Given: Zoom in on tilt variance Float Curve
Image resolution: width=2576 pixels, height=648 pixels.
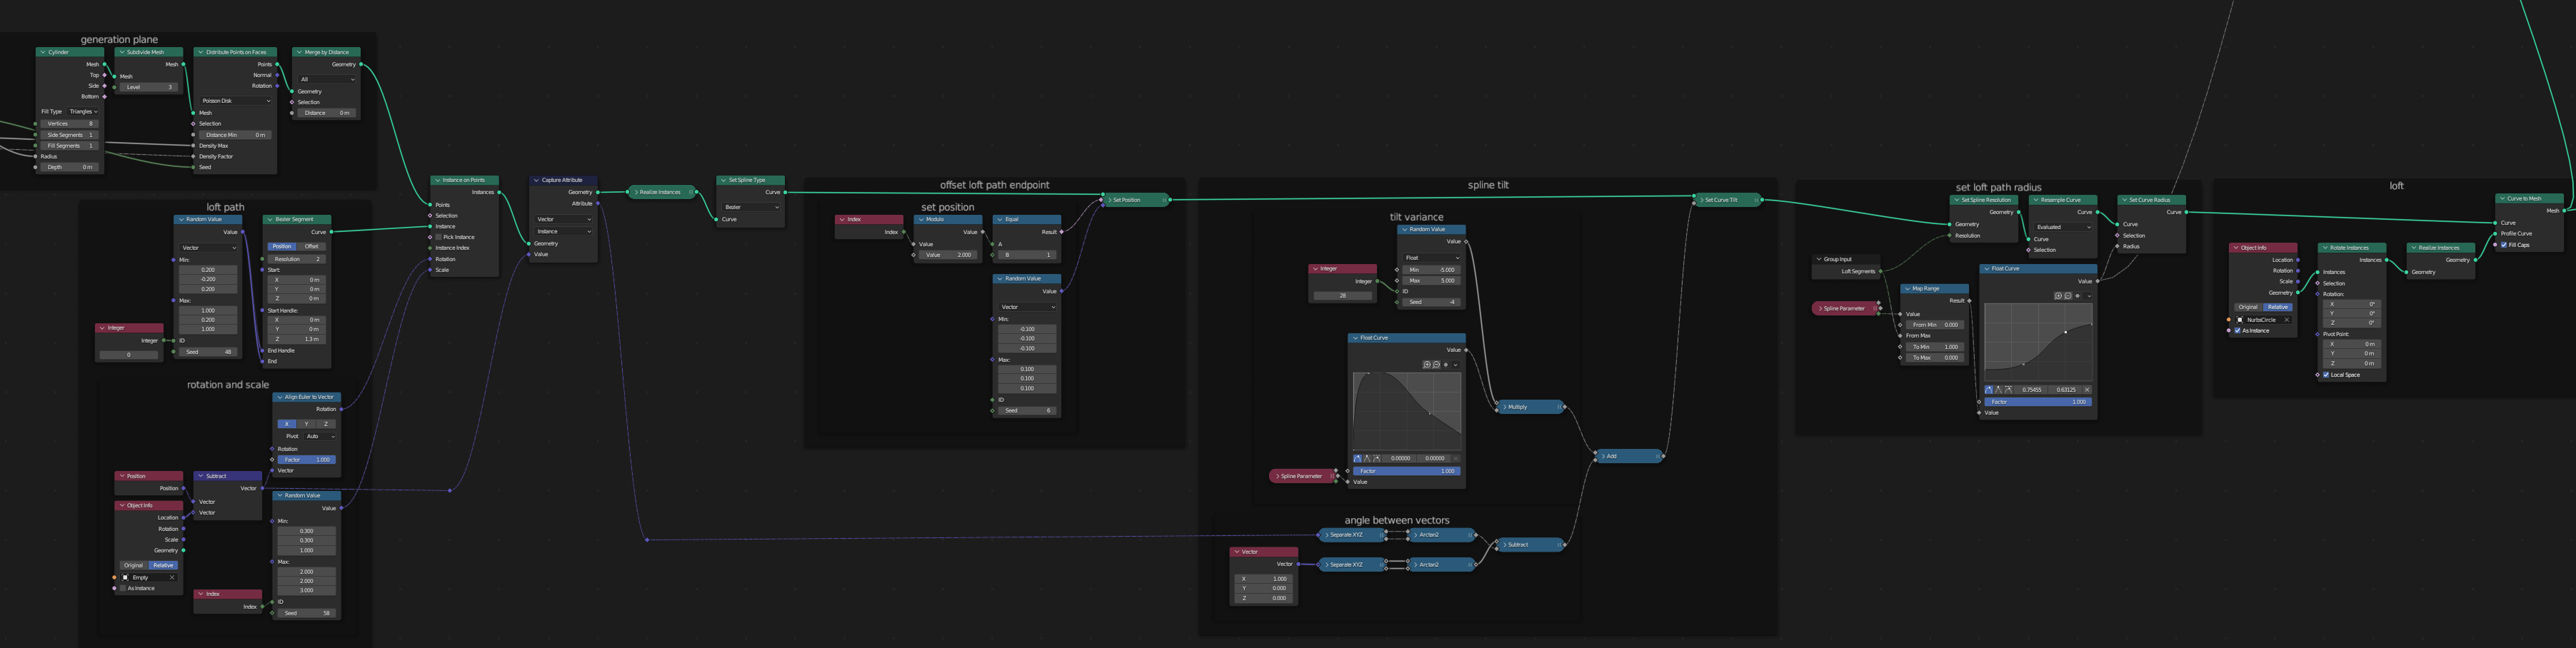Looking at the screenshot, I should pos(1427,365).
